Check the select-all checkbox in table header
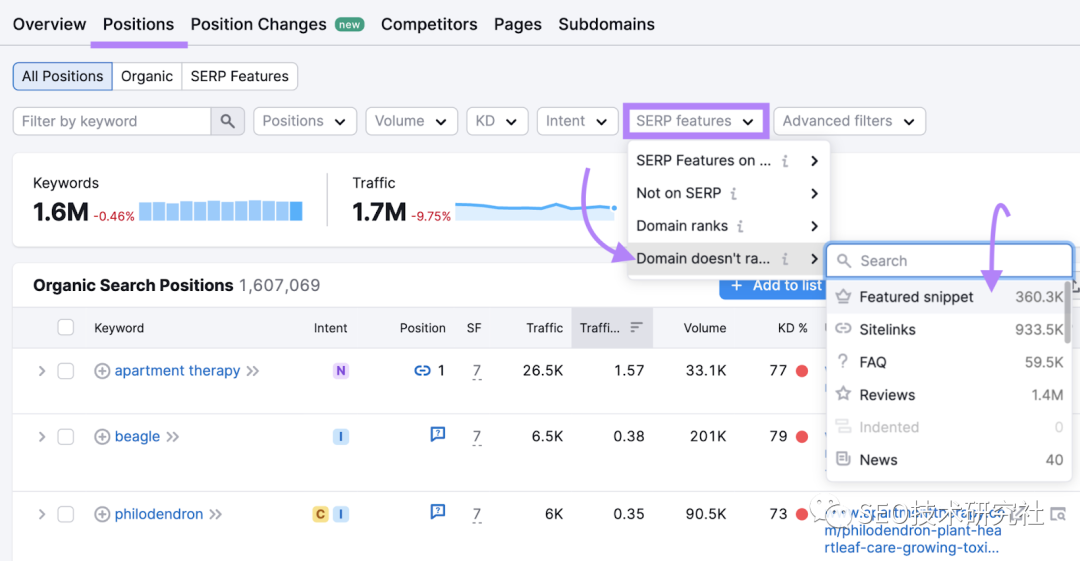This screenshot has width=1080, height=561. (x=66, y=328)
